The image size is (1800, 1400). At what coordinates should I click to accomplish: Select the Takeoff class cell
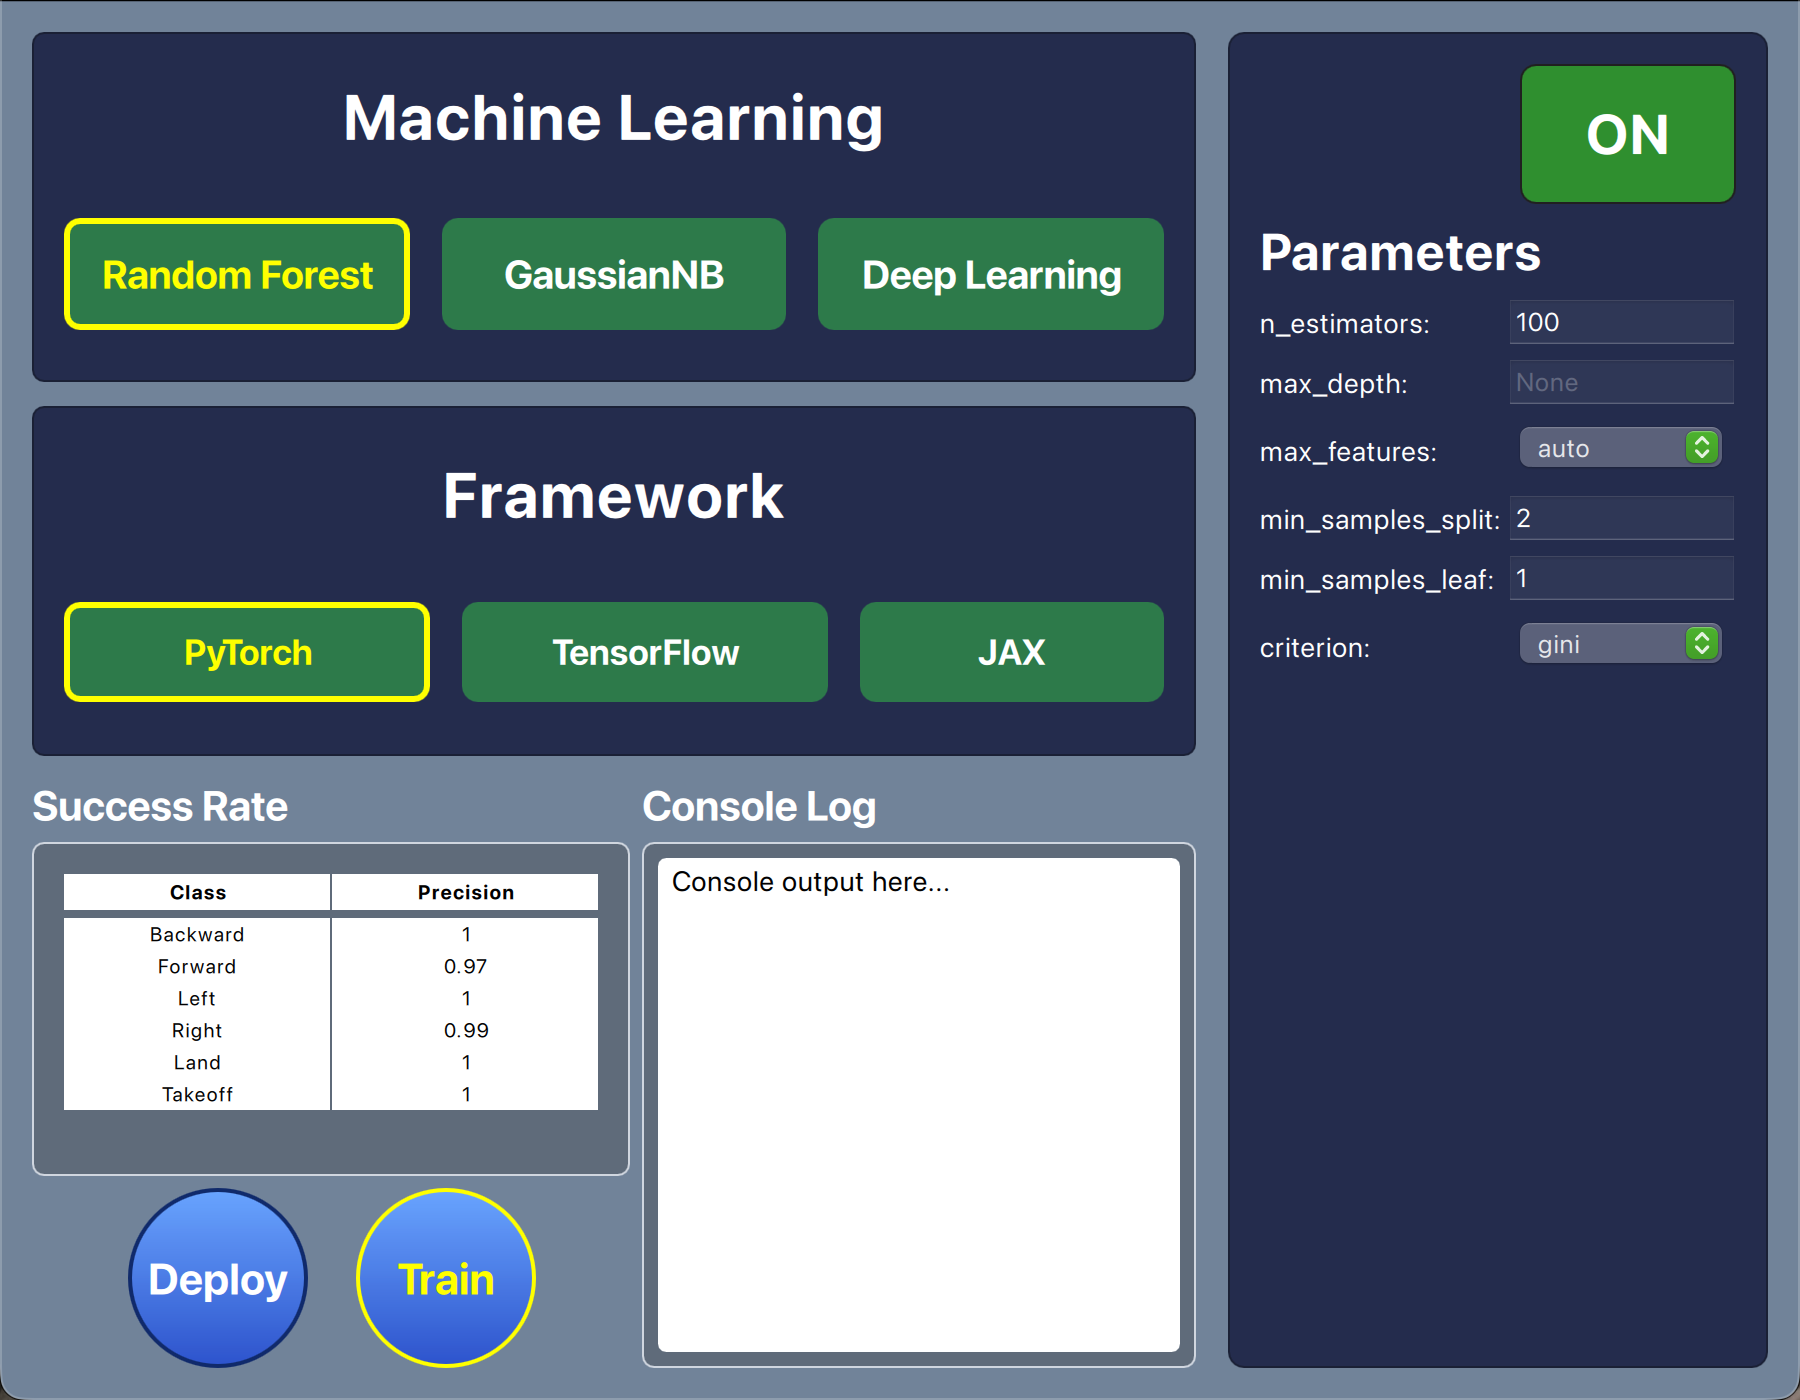point(197,1094)
